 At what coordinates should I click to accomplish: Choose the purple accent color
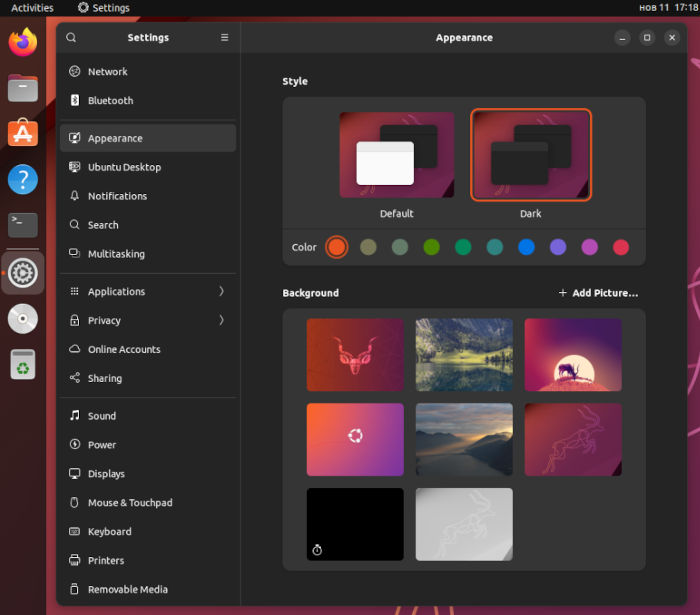click(558, 247)
